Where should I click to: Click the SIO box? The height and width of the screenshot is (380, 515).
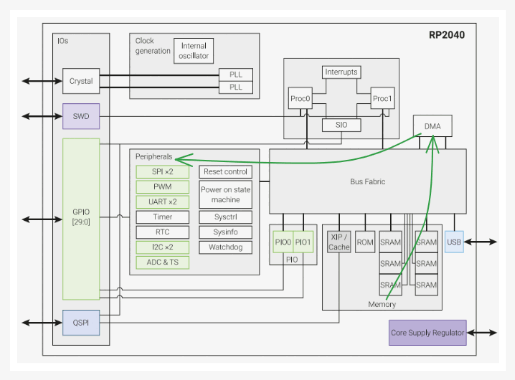(x=341, y=125)
